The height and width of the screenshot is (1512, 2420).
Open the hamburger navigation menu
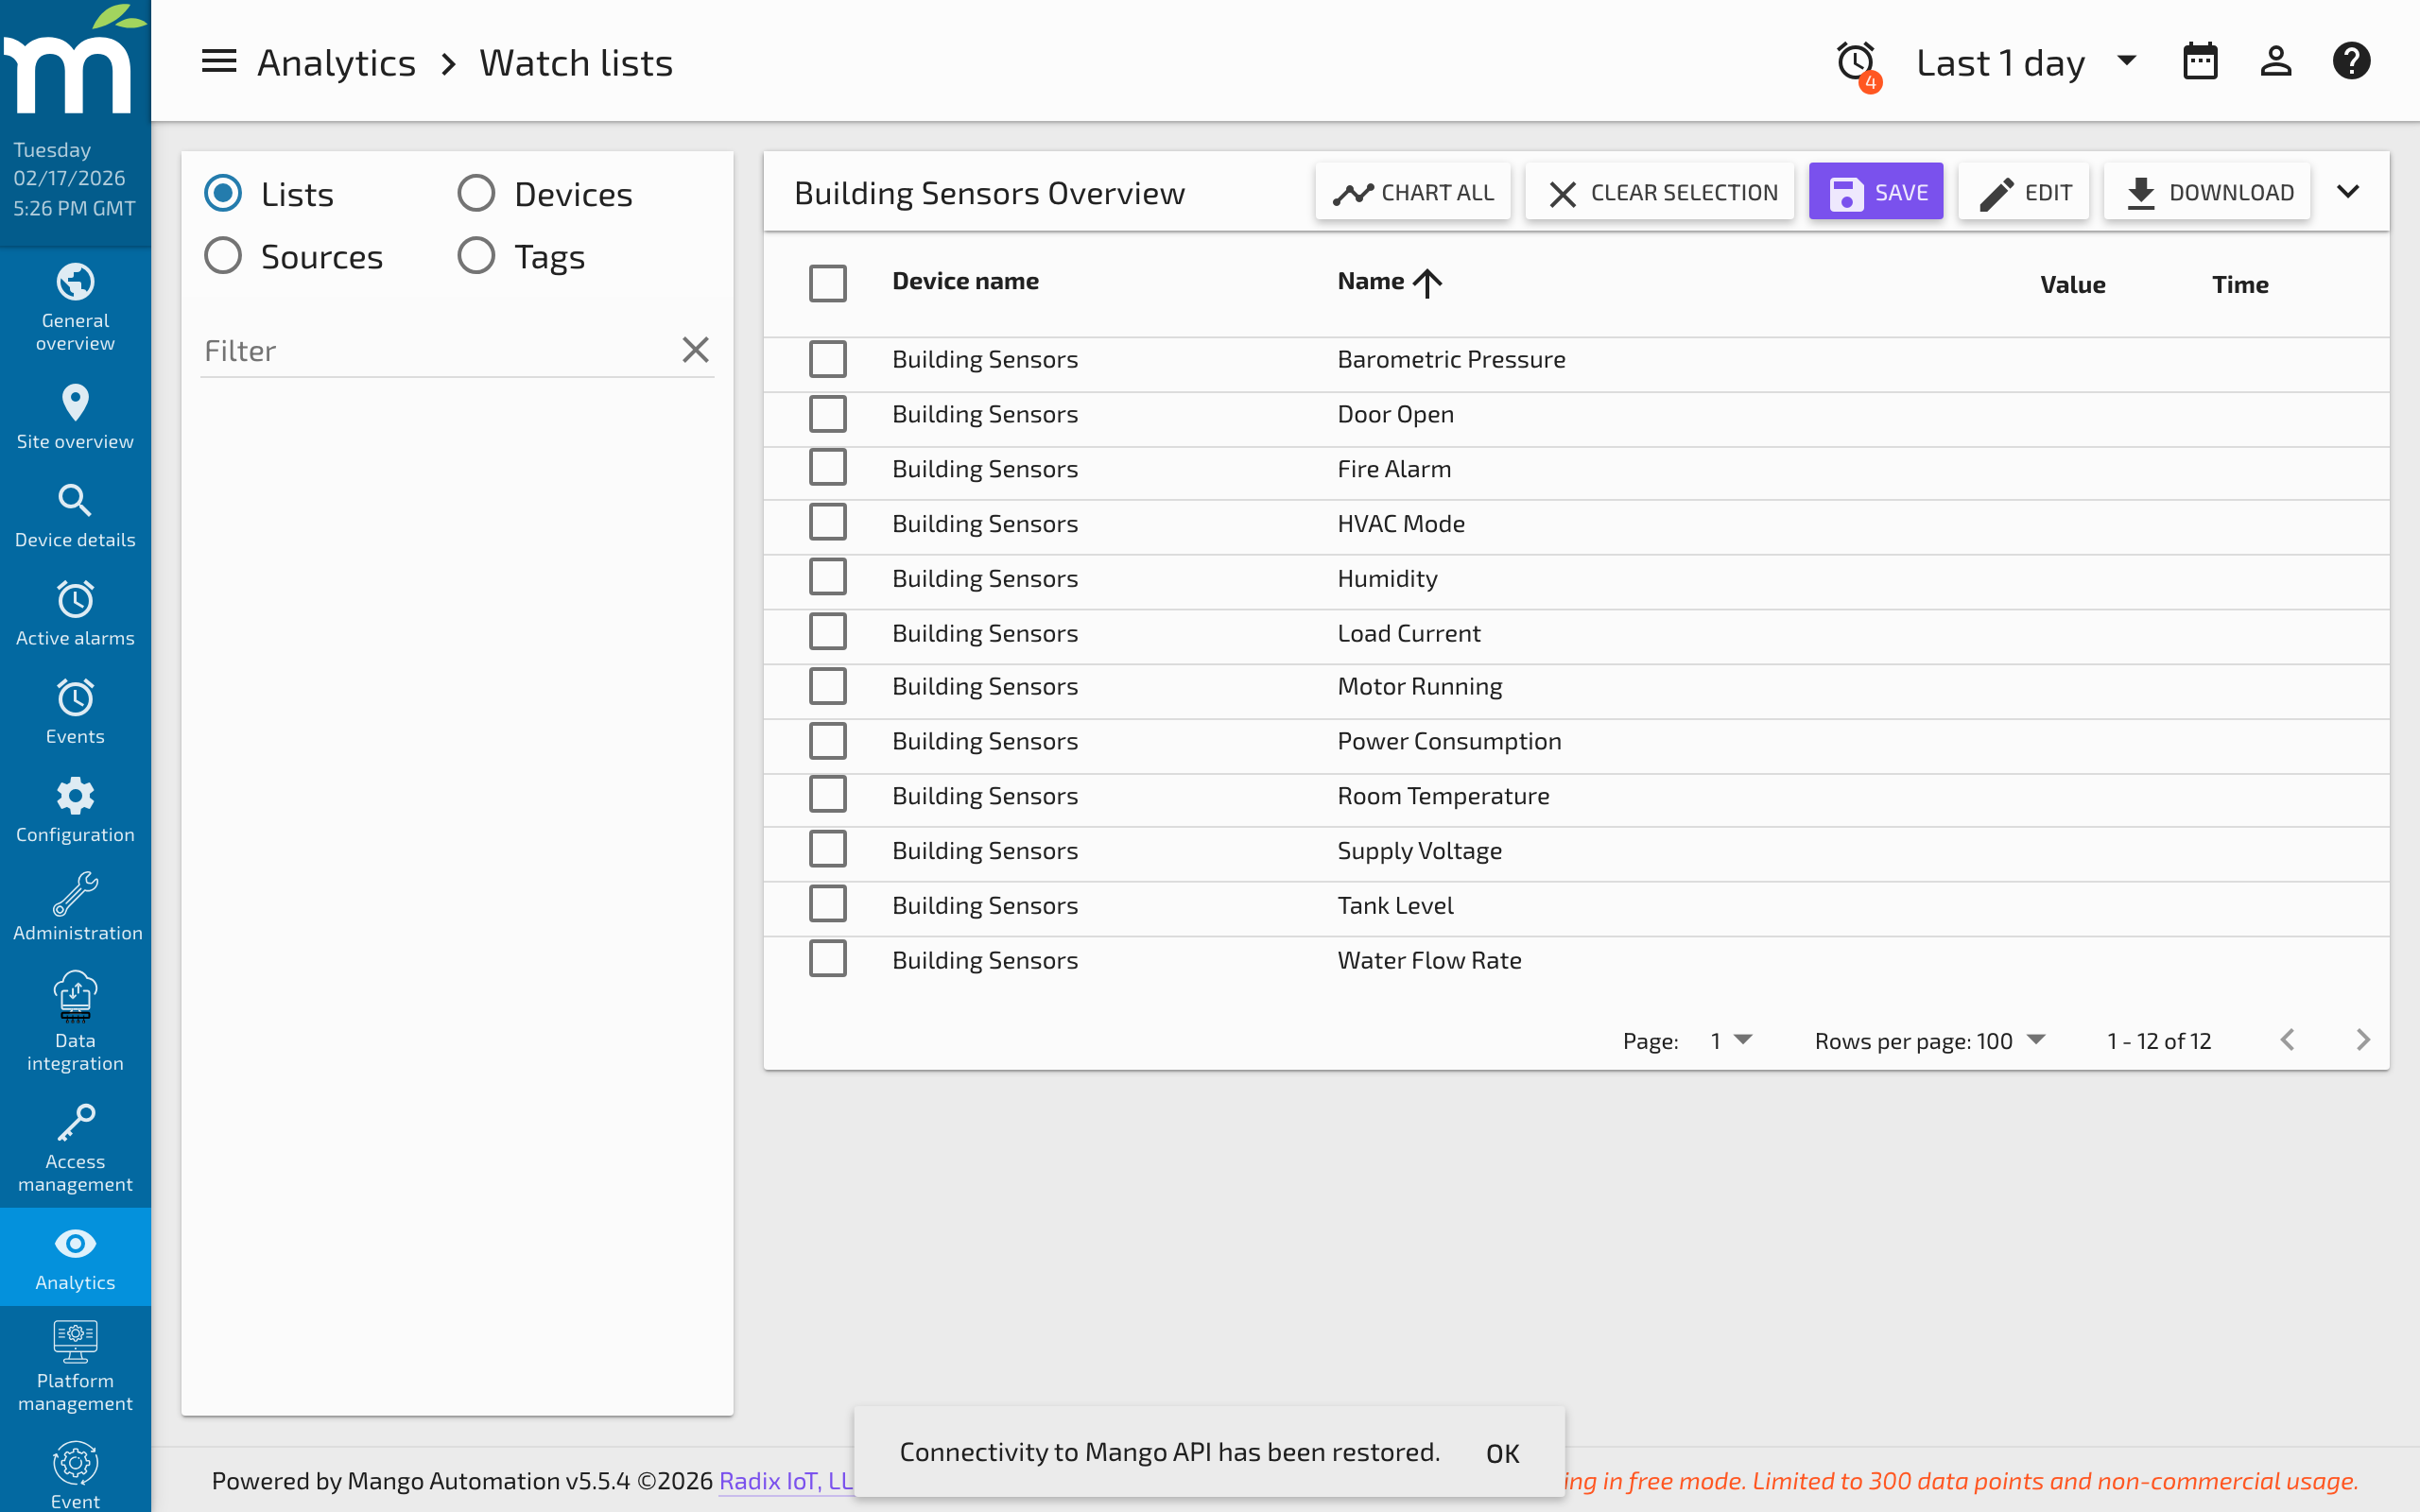pos(218,60)
